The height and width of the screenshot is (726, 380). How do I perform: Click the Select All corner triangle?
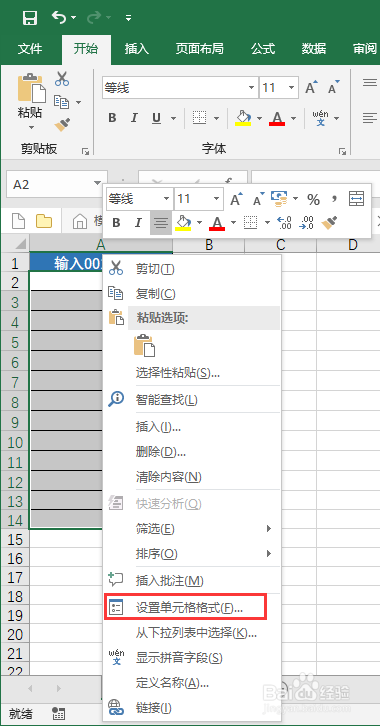20,244
